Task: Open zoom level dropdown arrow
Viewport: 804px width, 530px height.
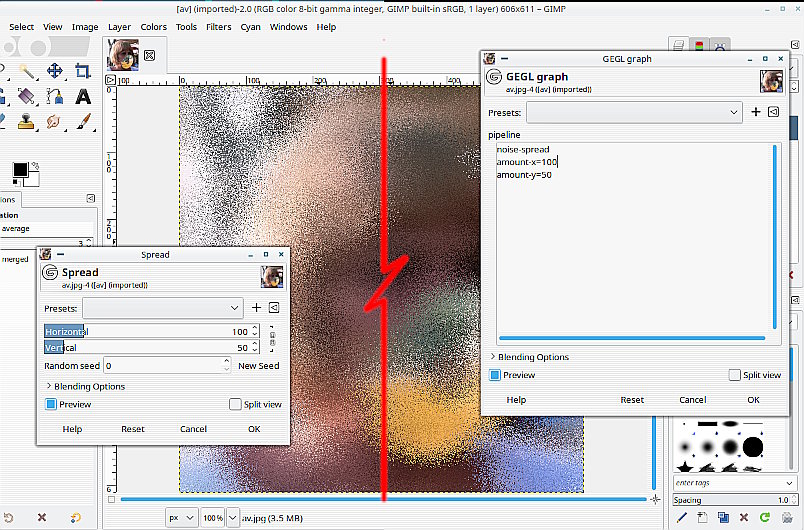Action: 233,518
